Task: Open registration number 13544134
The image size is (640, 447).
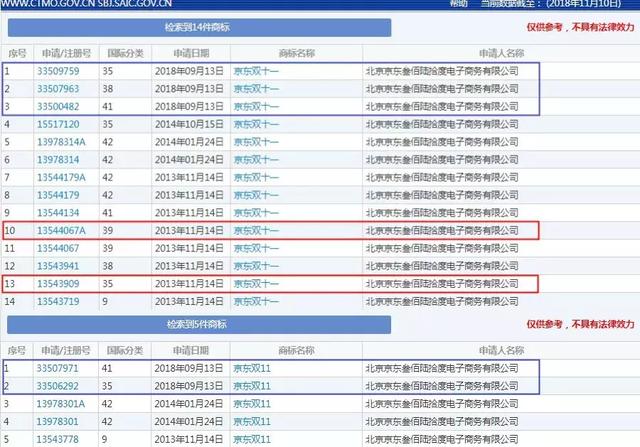Action: click(58, 213)
